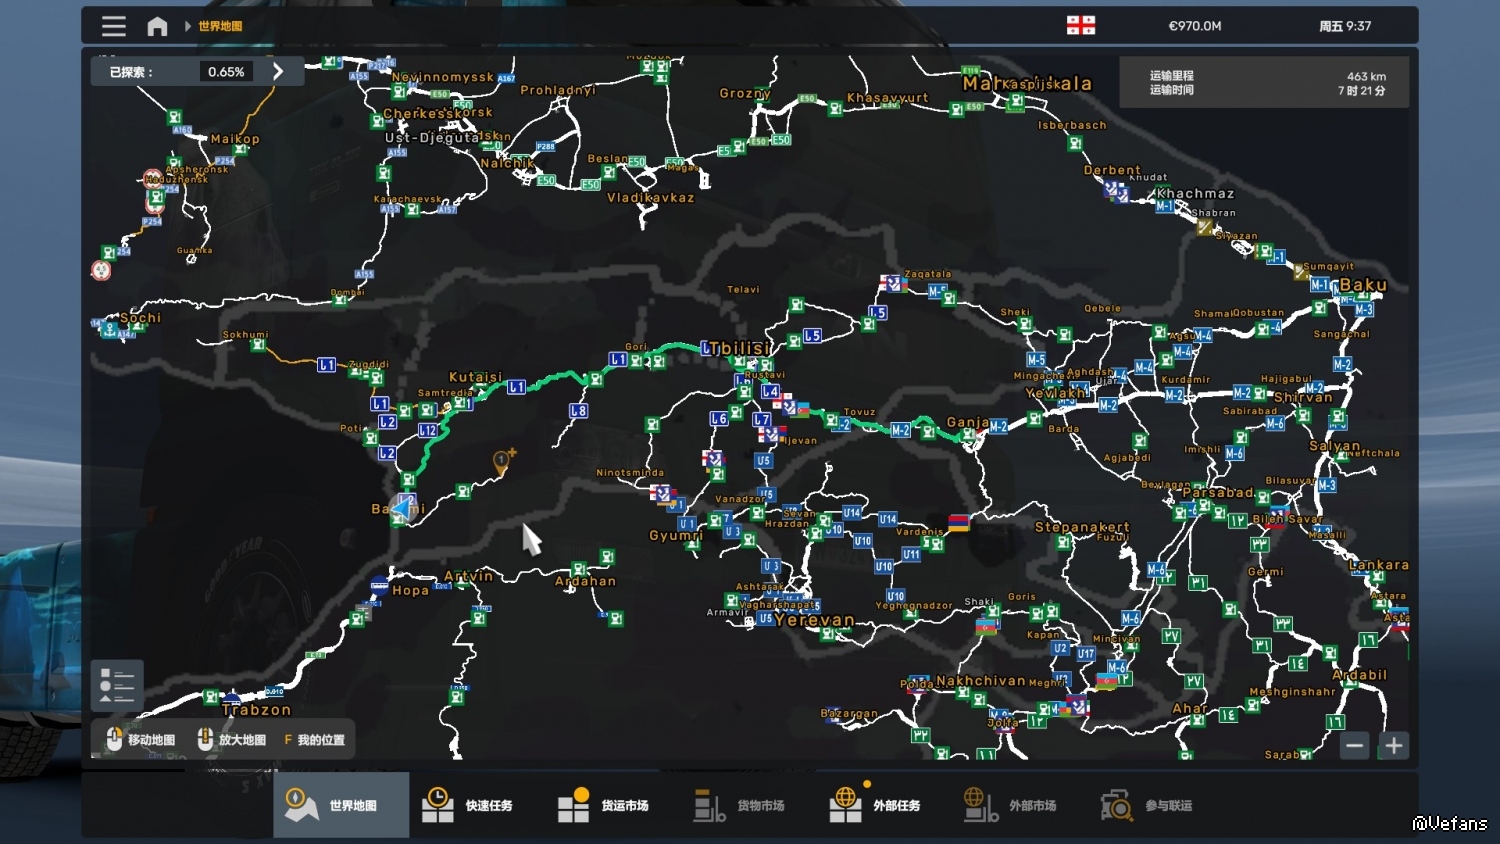Click the Ardabil city label
This screenshot has width=1500, height=844.
[1360, 675]
